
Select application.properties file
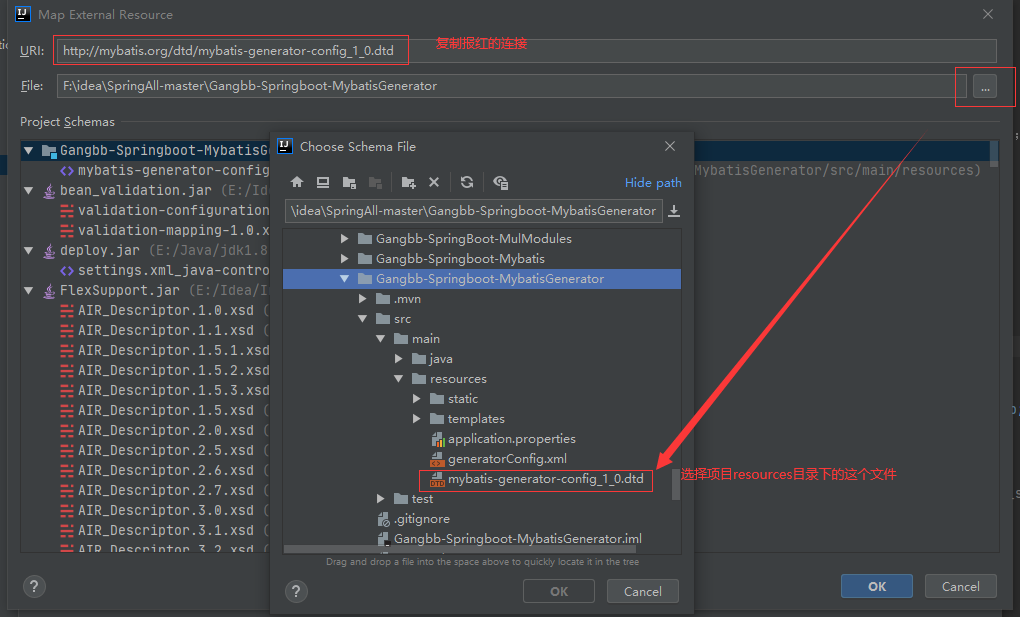(x=503, y=439)
